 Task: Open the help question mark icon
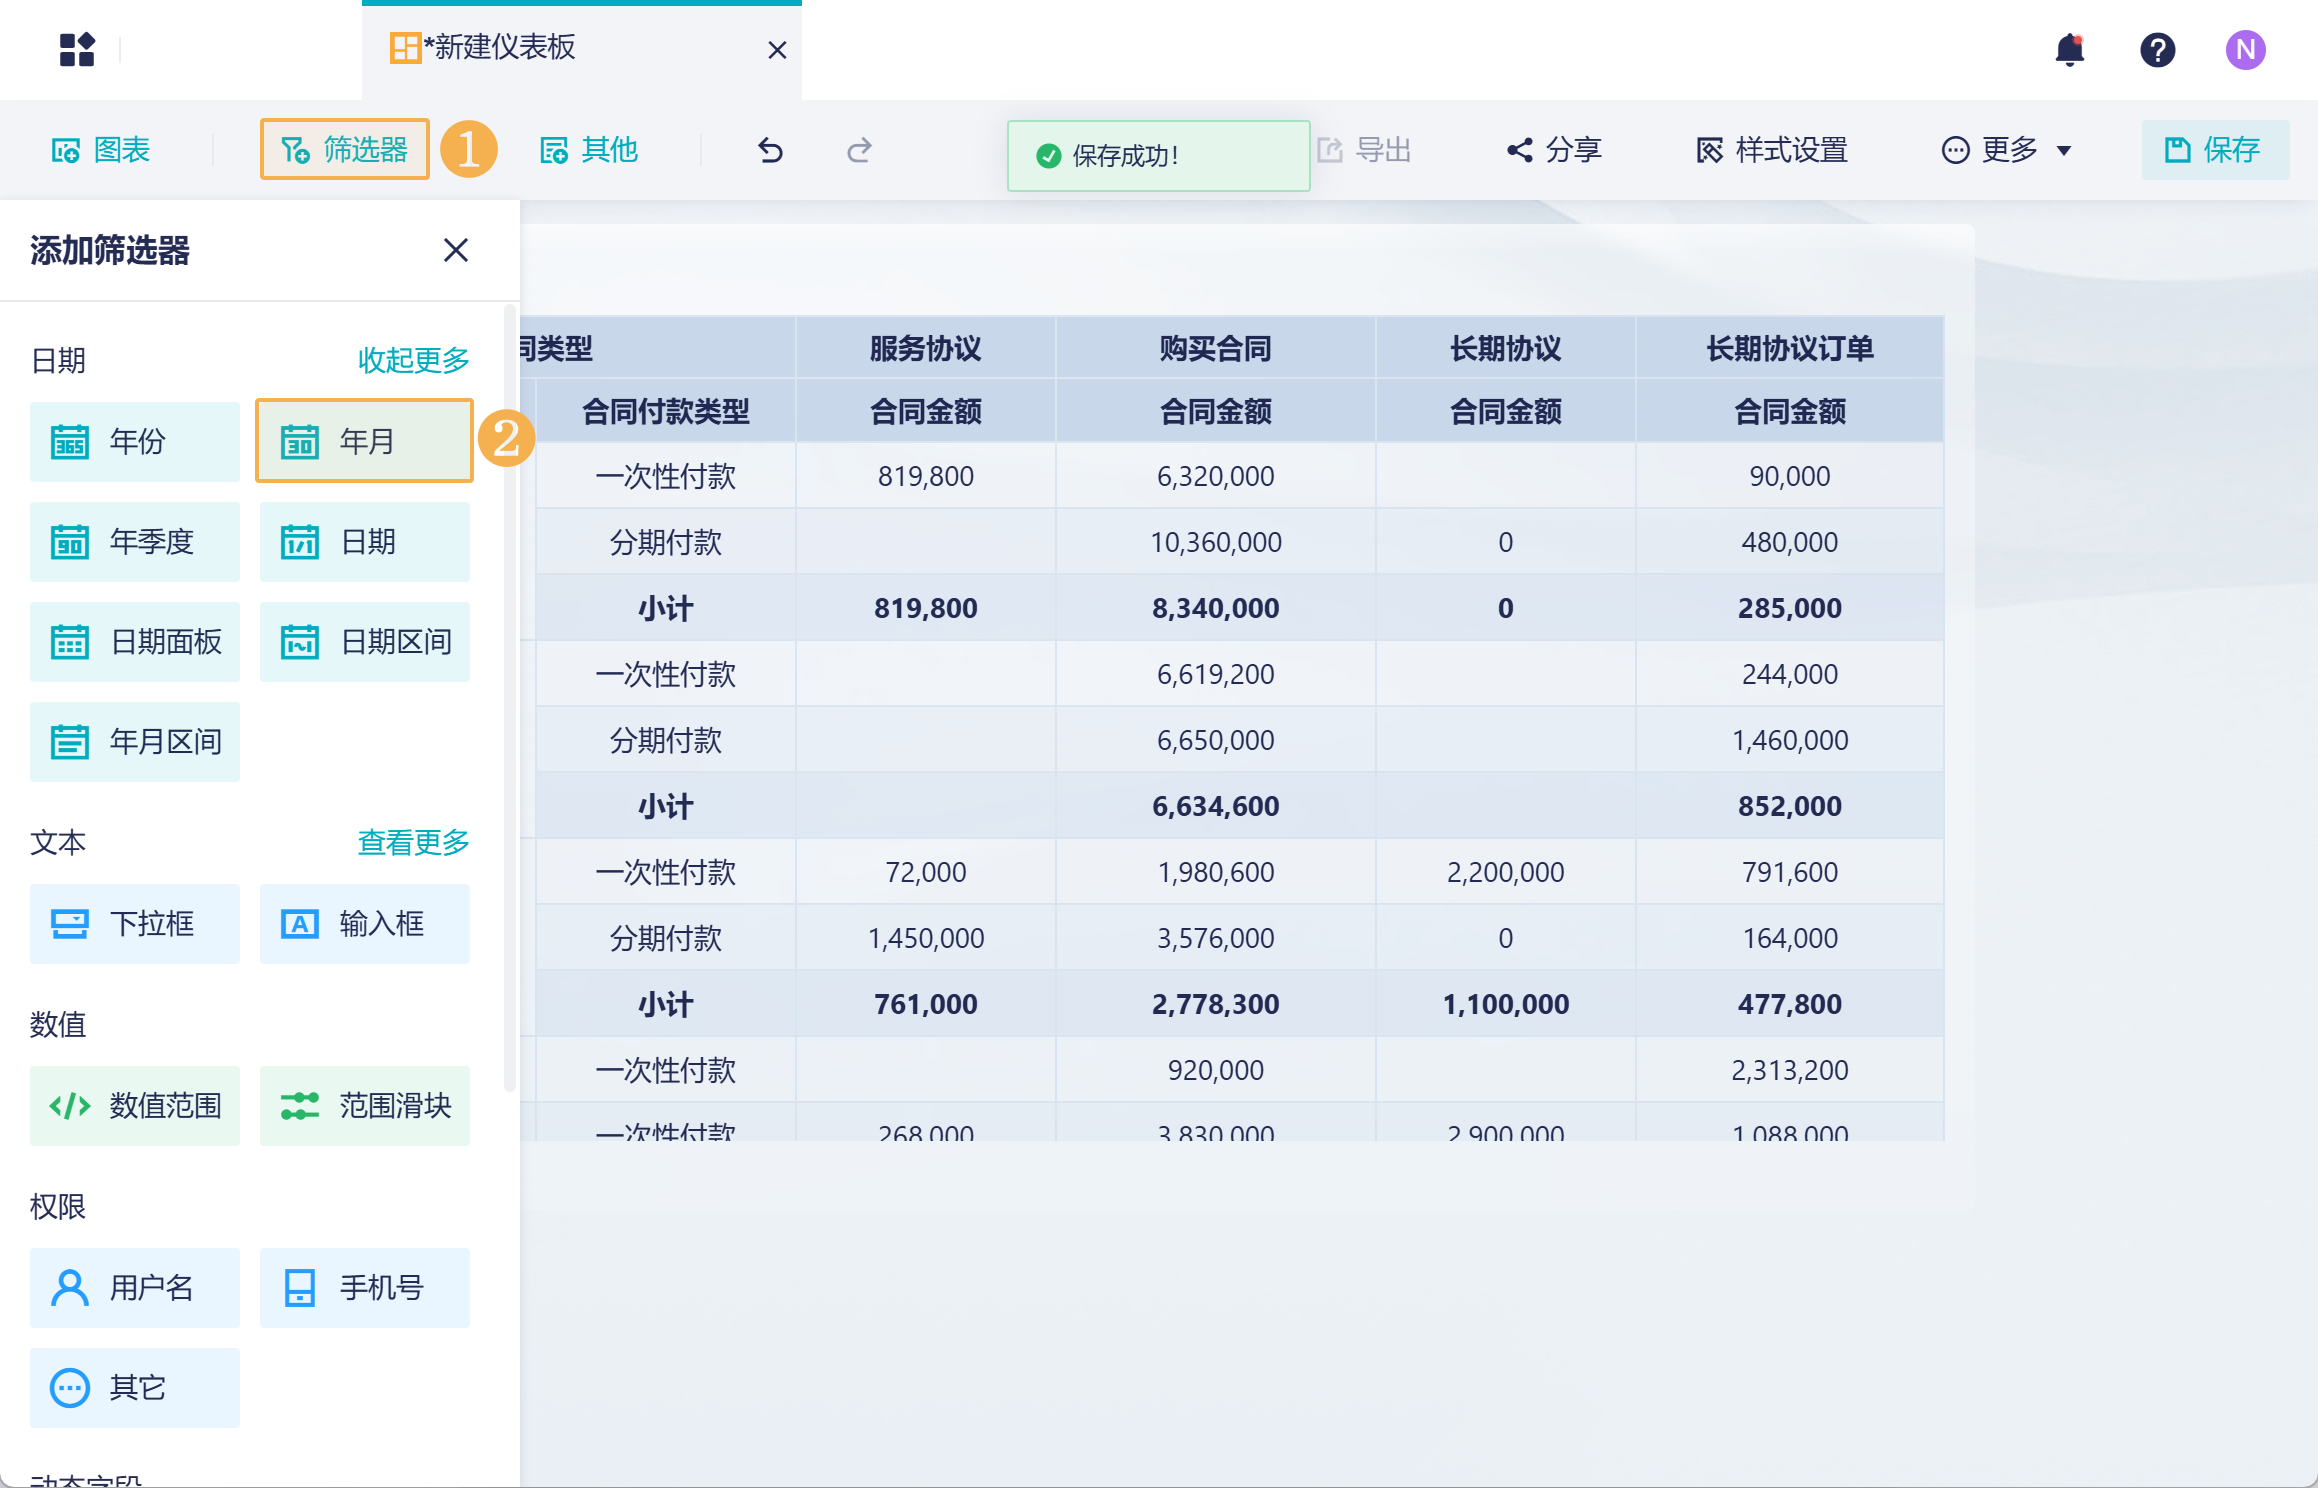point(2157,50)
